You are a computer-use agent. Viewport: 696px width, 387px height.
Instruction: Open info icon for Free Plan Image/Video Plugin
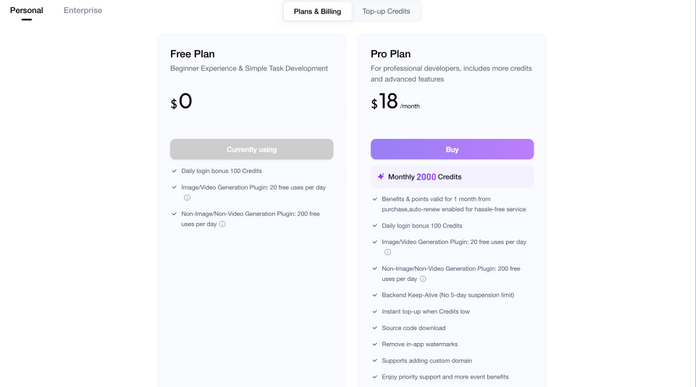pos(187,197)
